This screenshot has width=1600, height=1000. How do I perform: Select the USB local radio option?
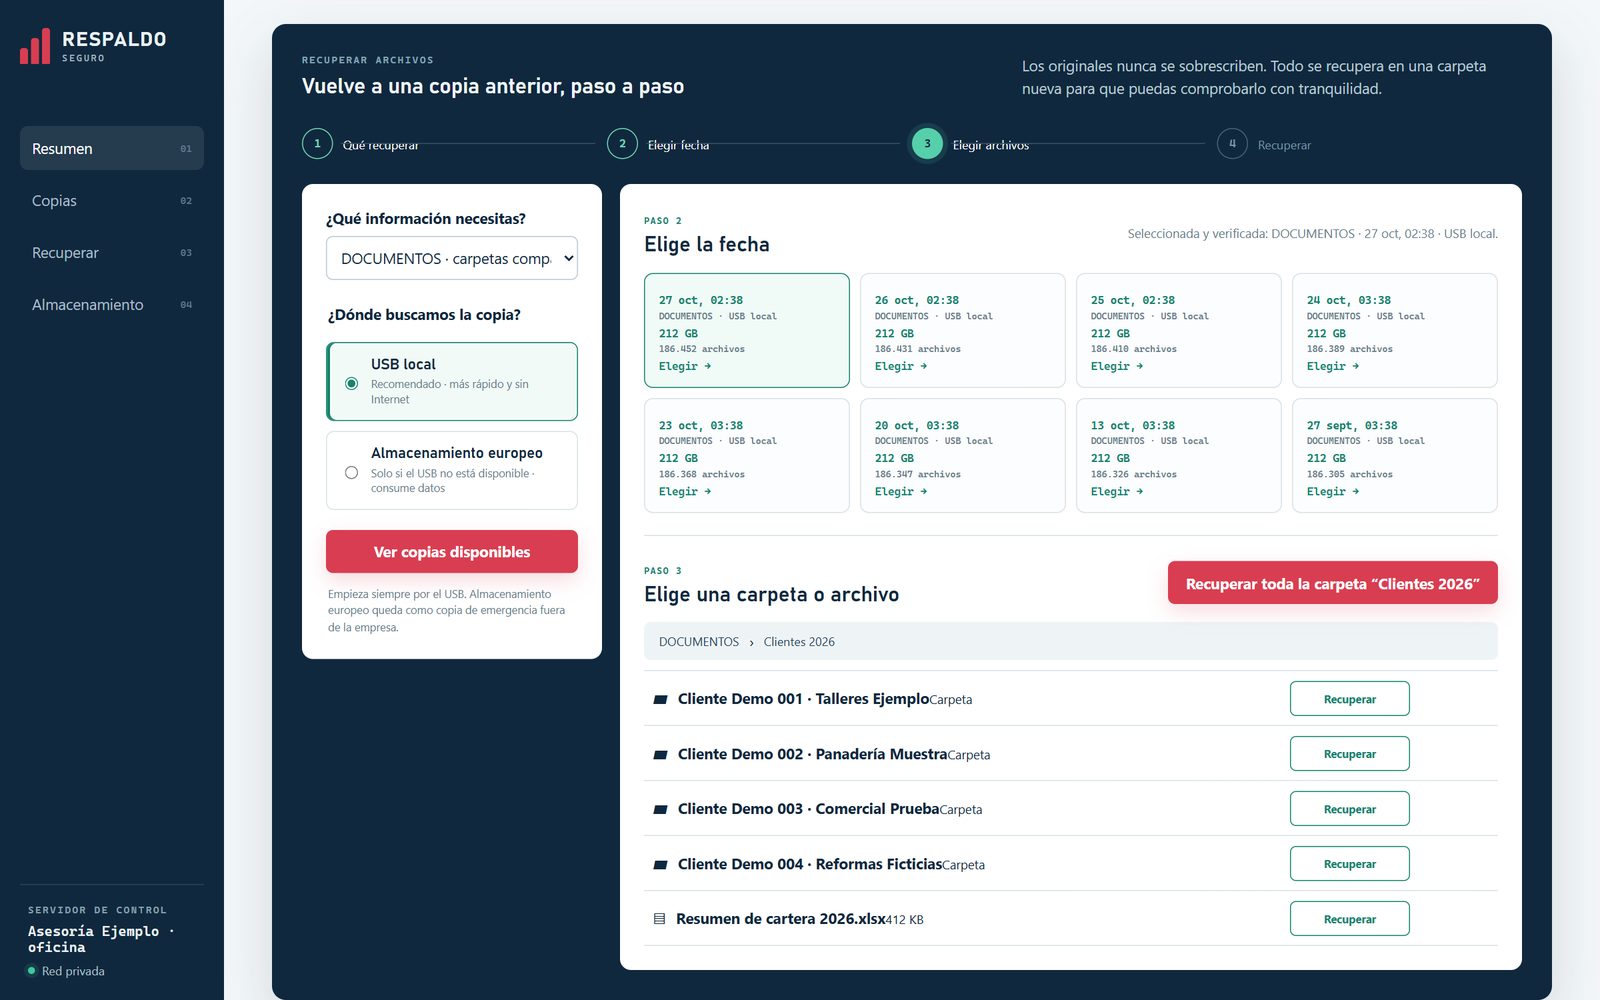351,384
